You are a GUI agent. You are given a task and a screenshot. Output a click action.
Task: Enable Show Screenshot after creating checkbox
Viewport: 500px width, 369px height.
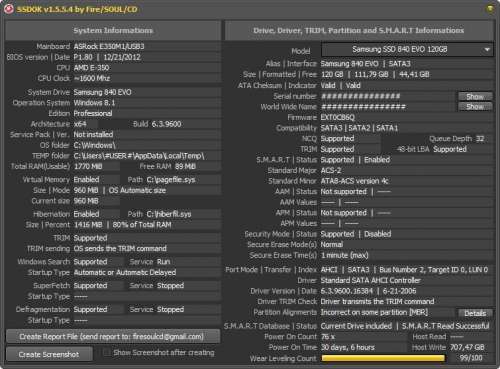107,353
